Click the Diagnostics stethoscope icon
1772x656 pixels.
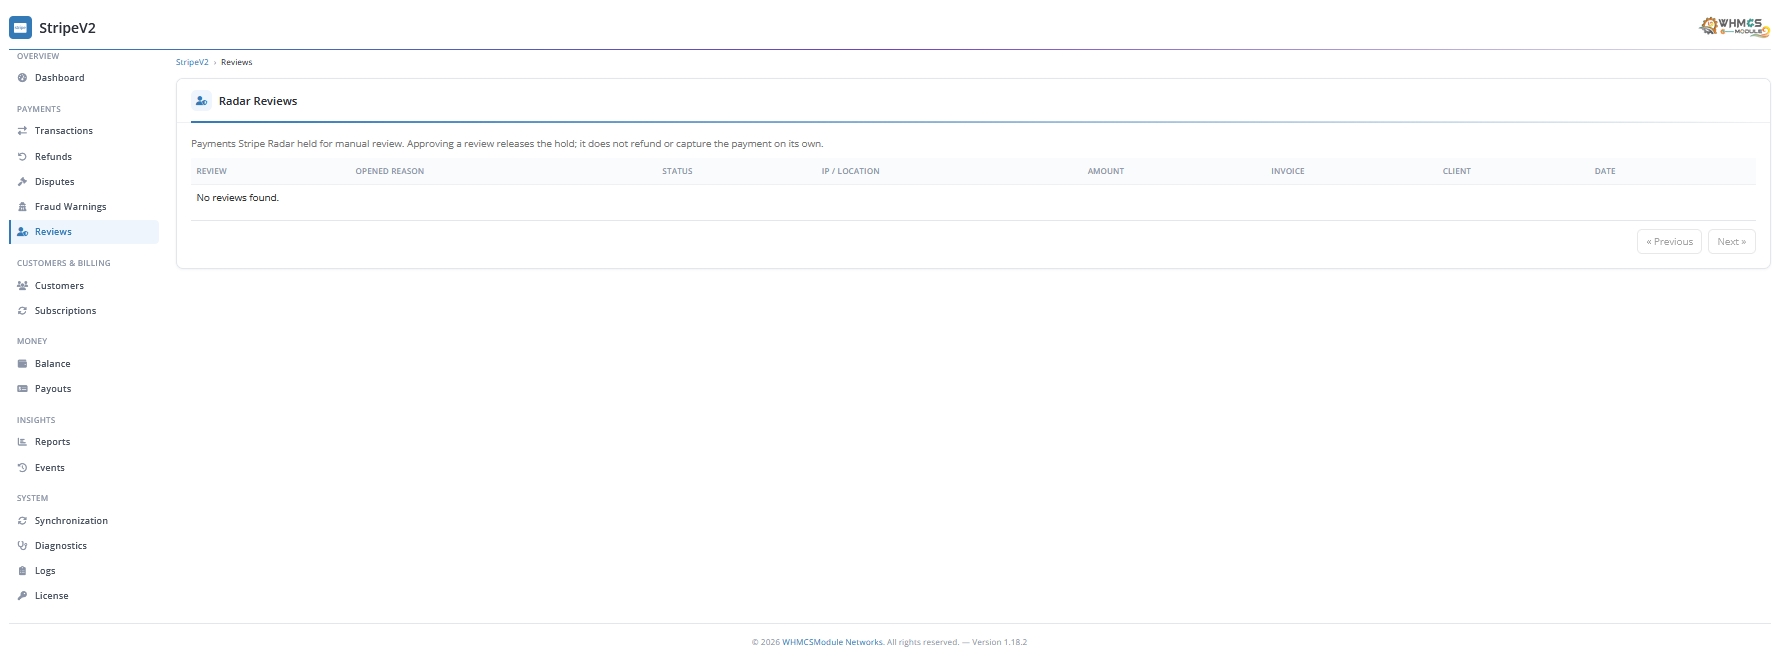[22, 546]
